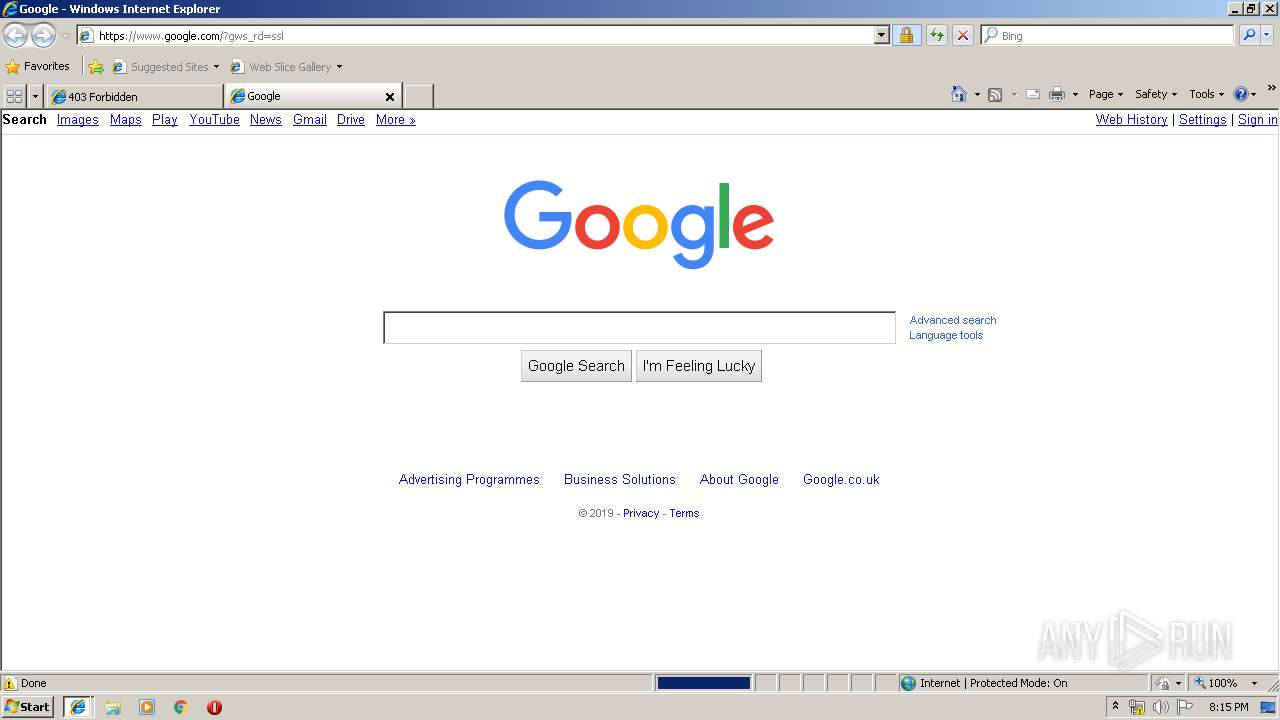Click the I'm Feeling Lucky button
The height and width of the screenshot is (720, 1280).
pyautogui.click(x=699, y=366)
